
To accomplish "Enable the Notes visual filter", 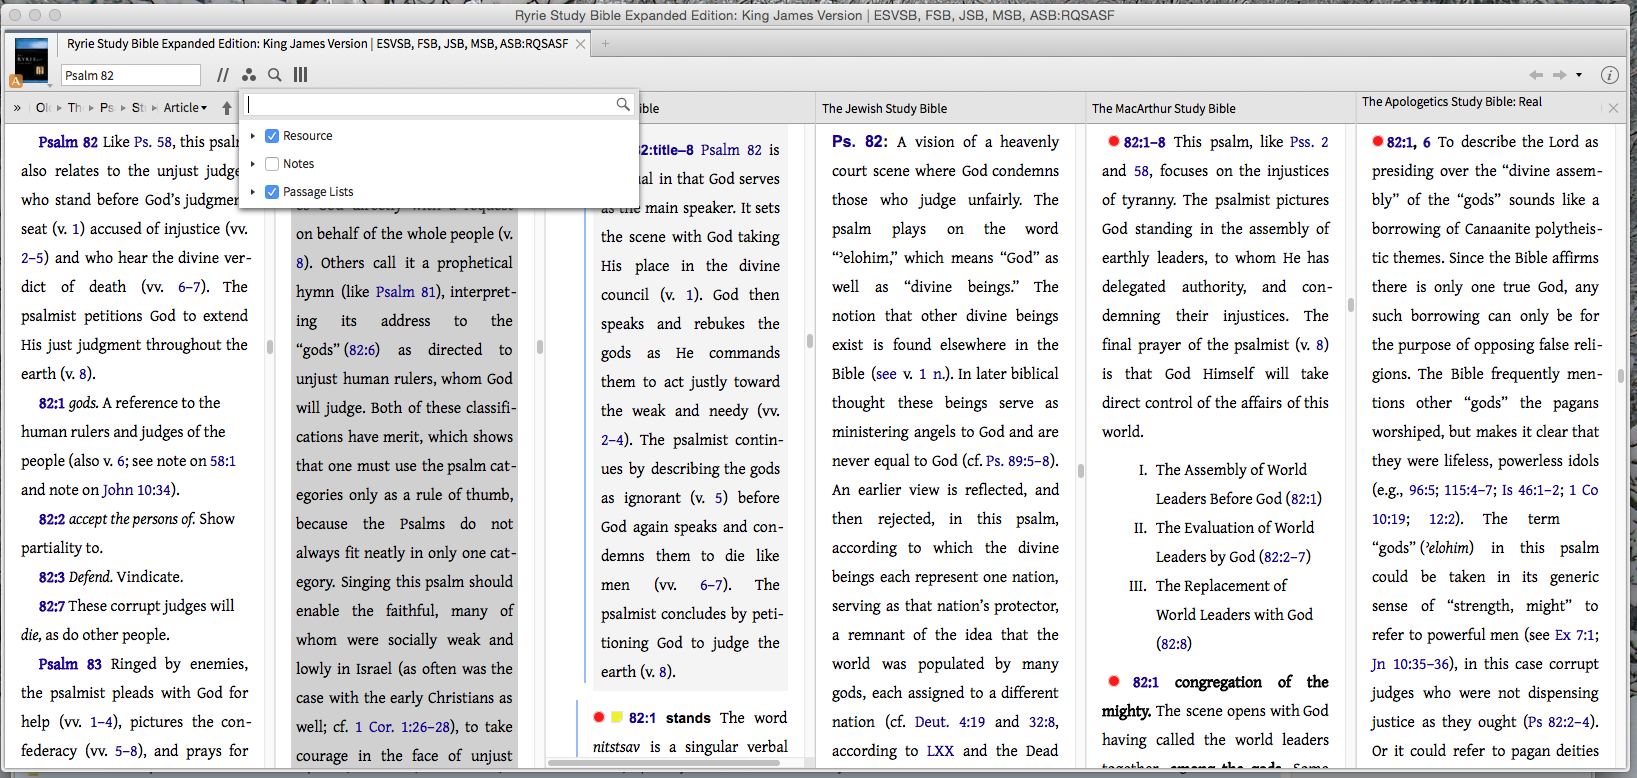I will (272, 164).
